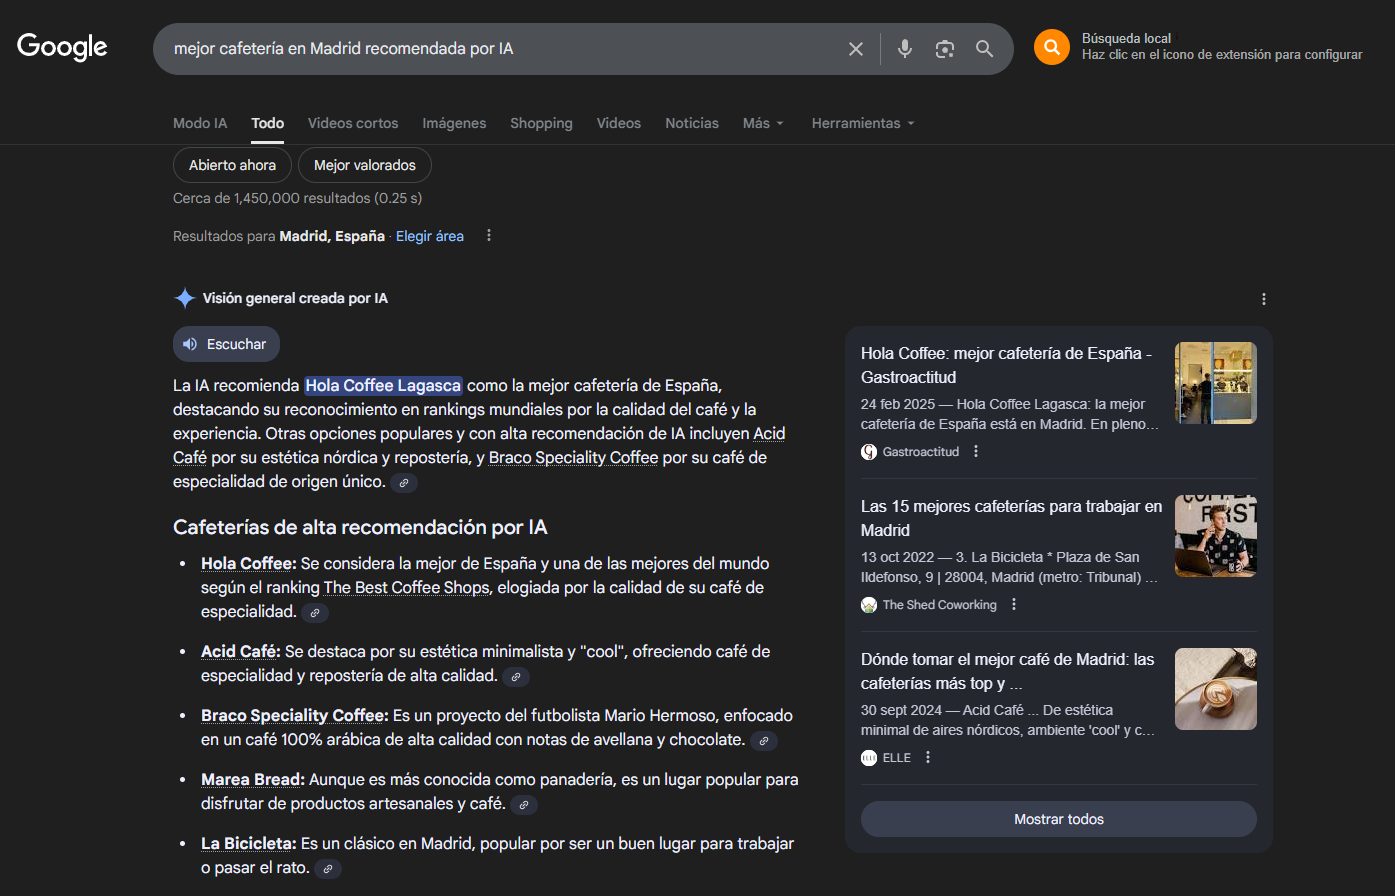Click the orange Búsqueda local extension icon
Image resolution: width=1395 pixels, height=896 pixels.
point(1051,47)
